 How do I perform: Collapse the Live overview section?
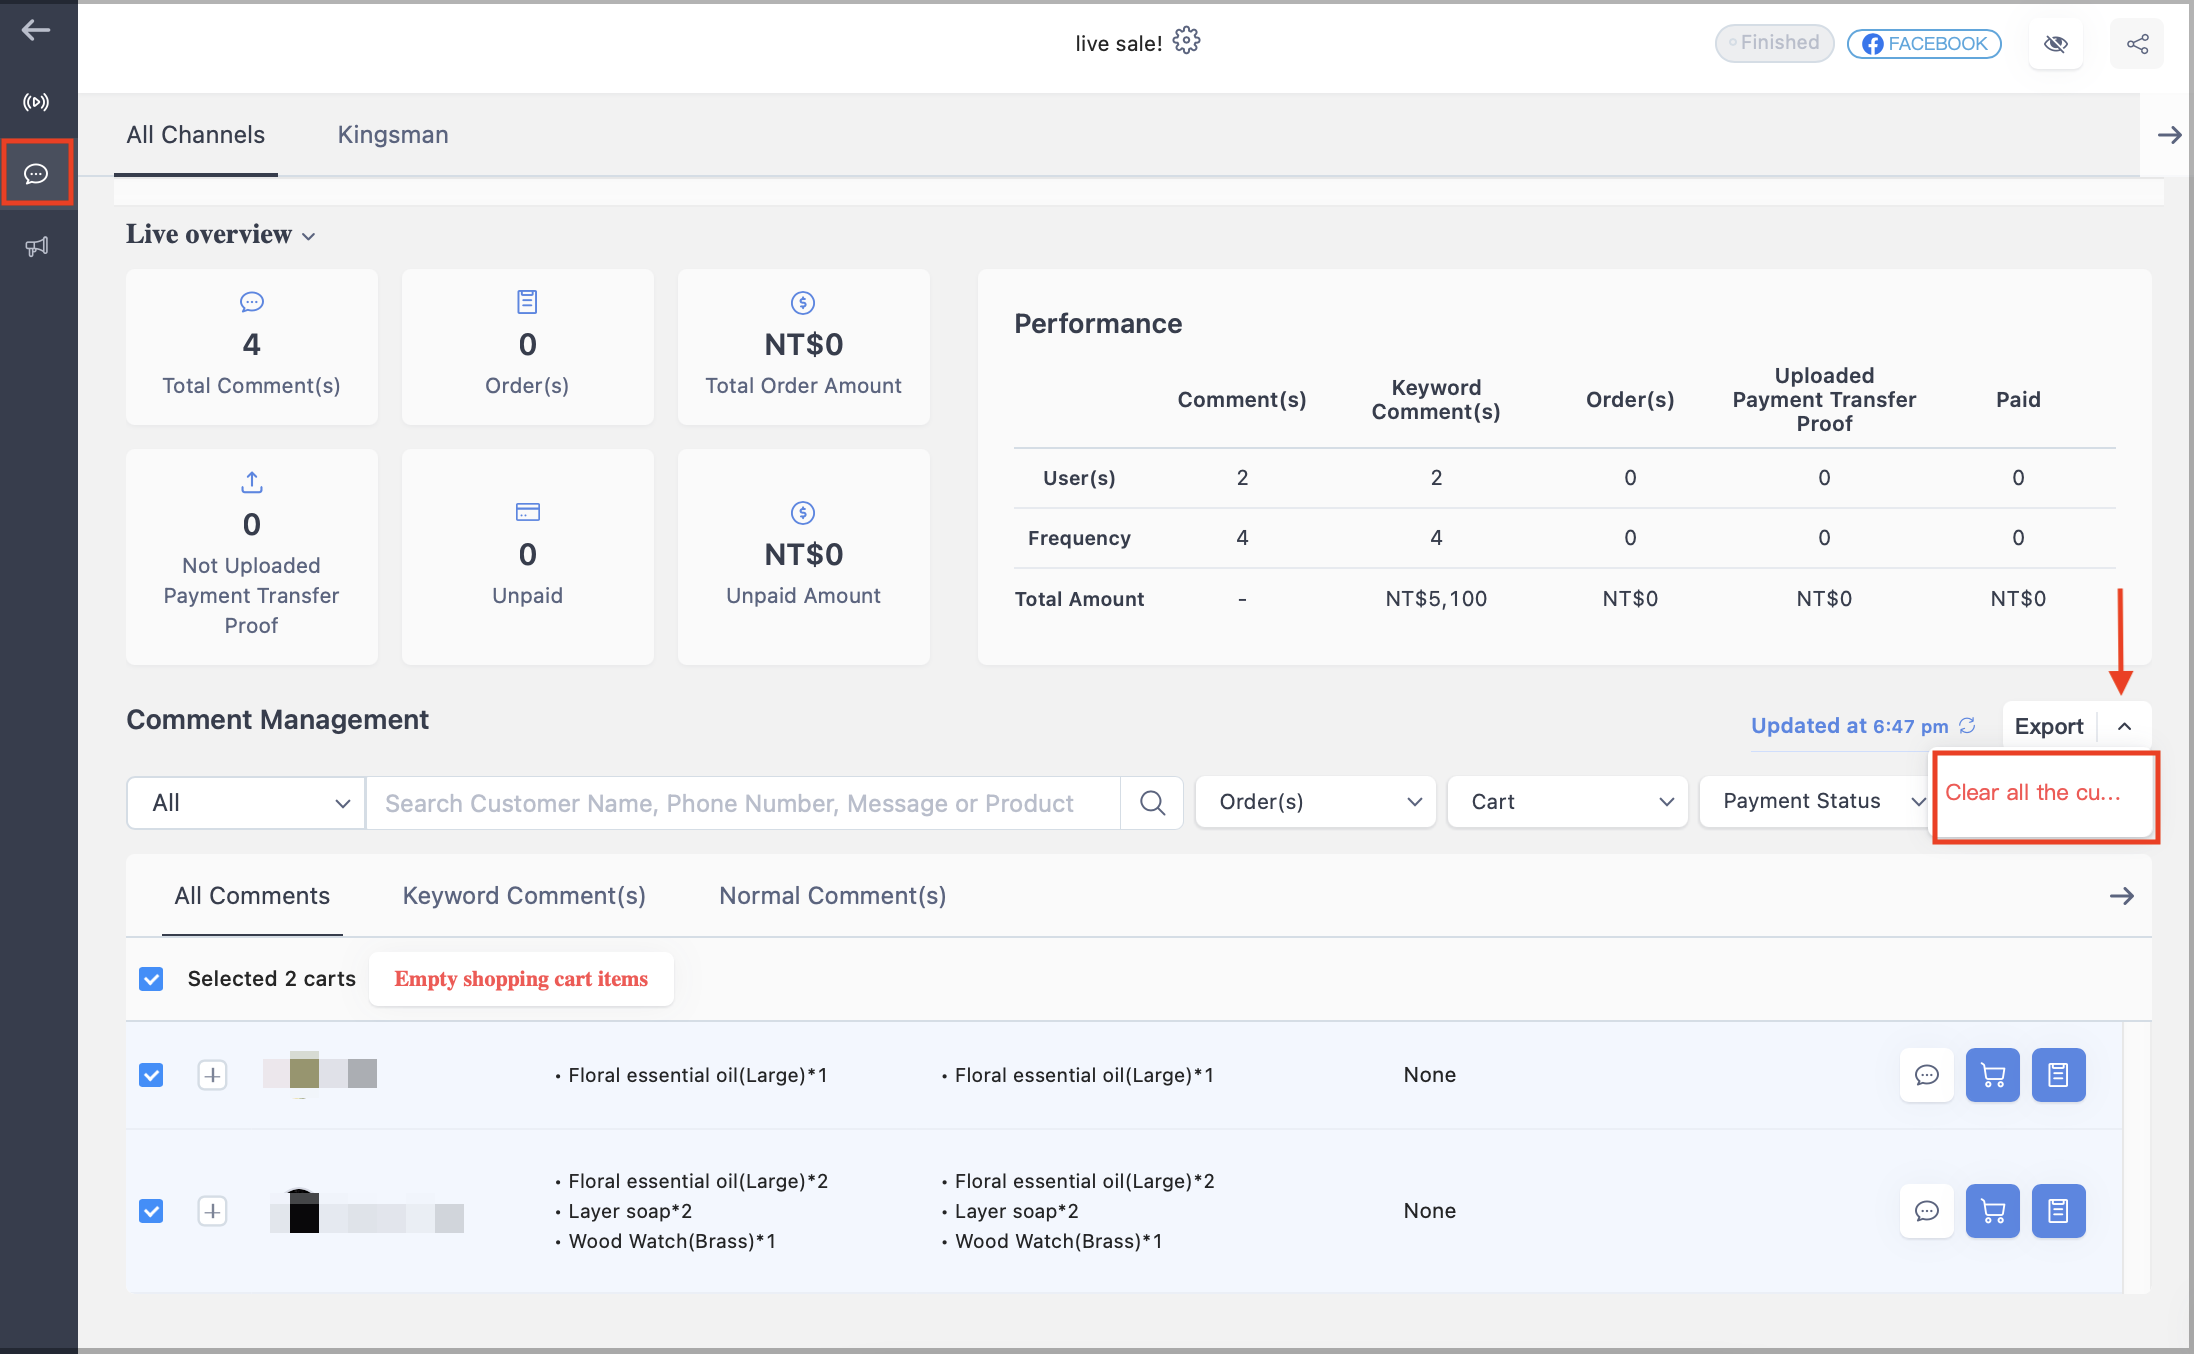[220, 235]
